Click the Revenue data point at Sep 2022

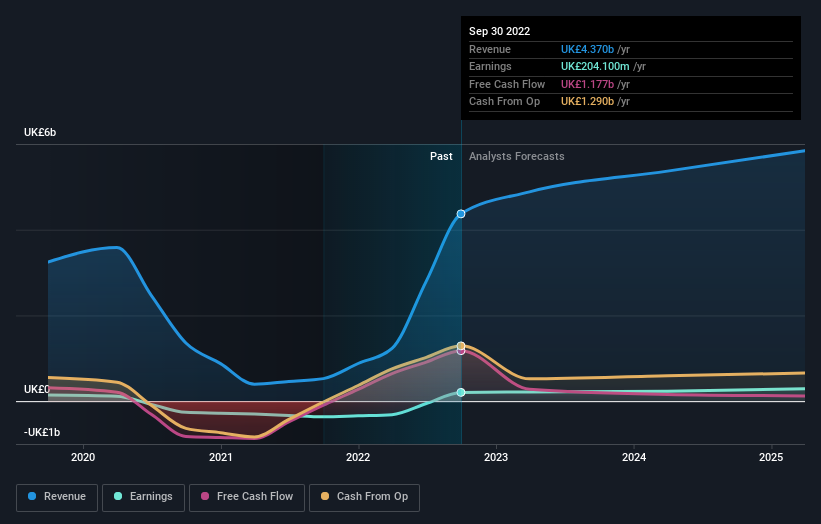461,214
